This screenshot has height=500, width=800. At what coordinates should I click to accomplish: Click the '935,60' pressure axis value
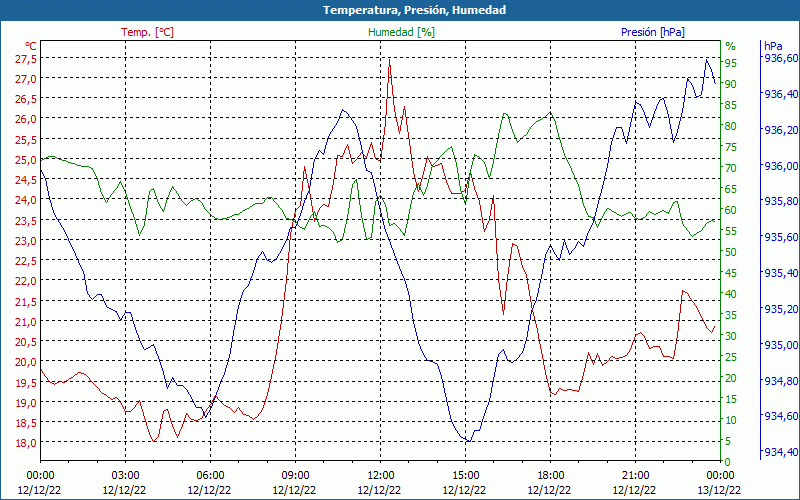[x=780, y=237]
